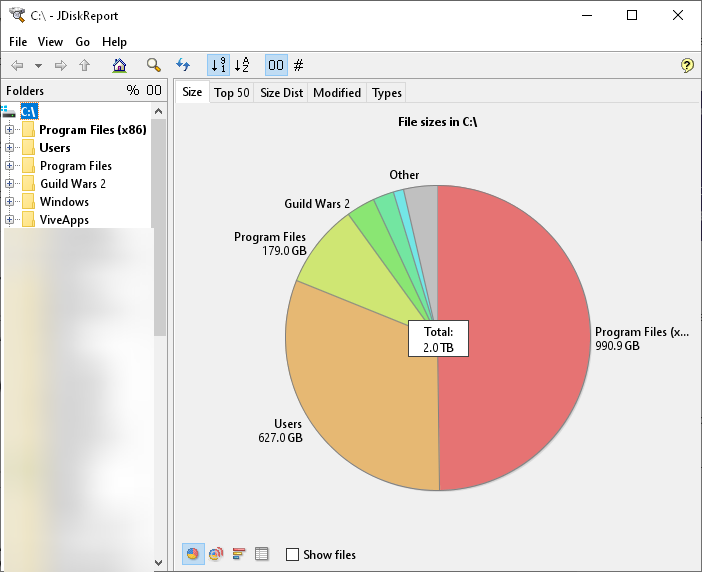Go up one folder level
Screen dimensions: 702x572
tap(84, 66)
